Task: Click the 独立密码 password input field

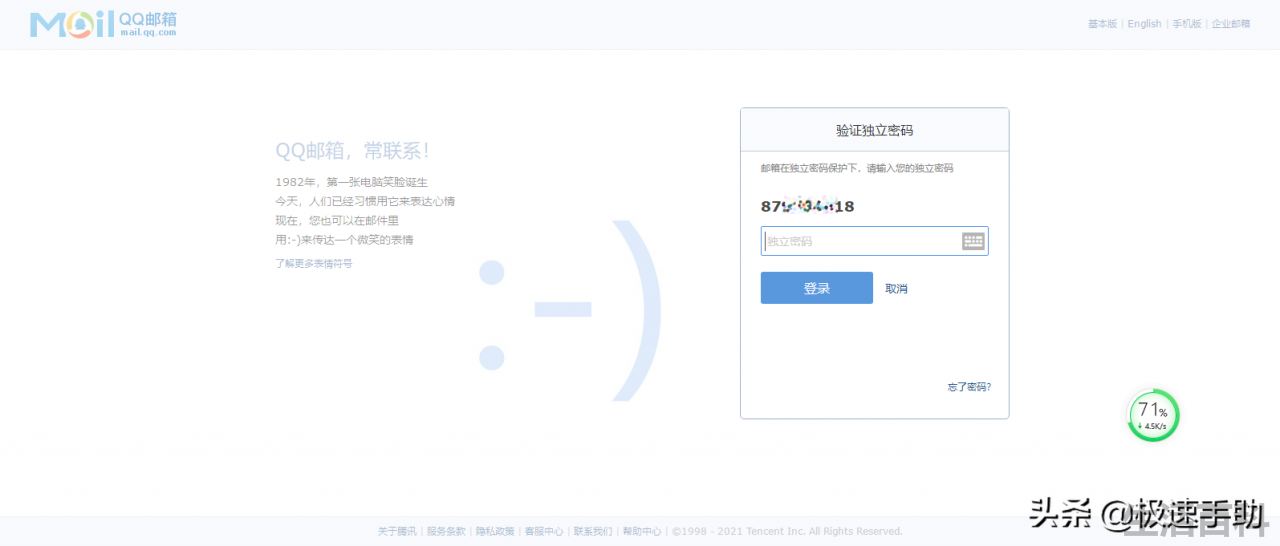Action: pyautogui.click(x=874, y=241)
